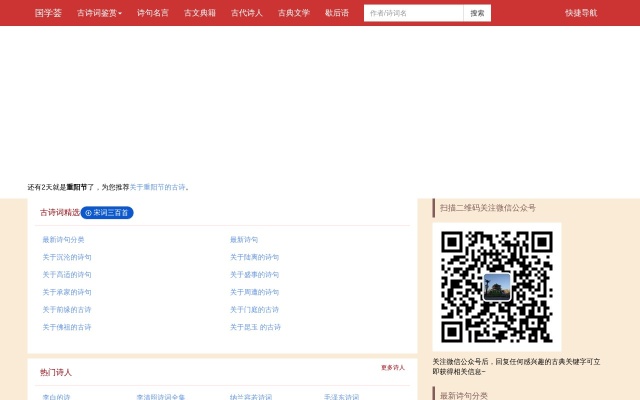This screenshot has width=640, height=400.
Task: Open the 关于佛祖的古诗 link
Action: pyautogui.click(x=66, y=327)
